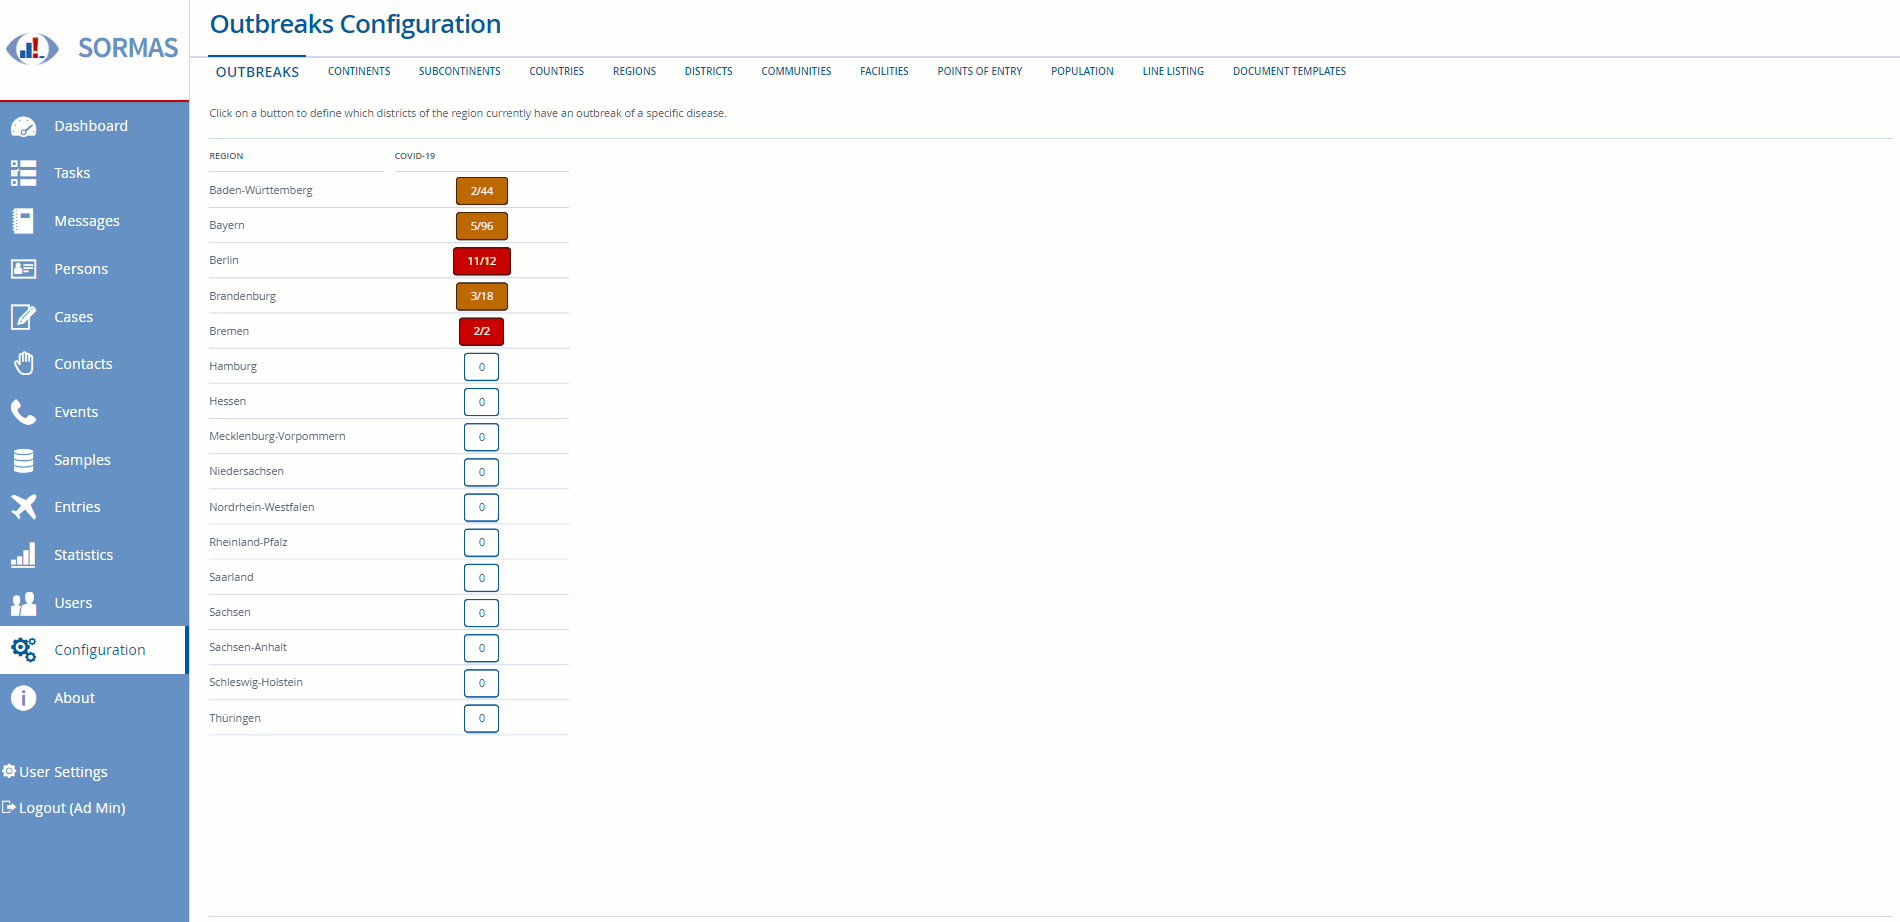
Task: Open the Dashboard menu label
Action: 91,126
